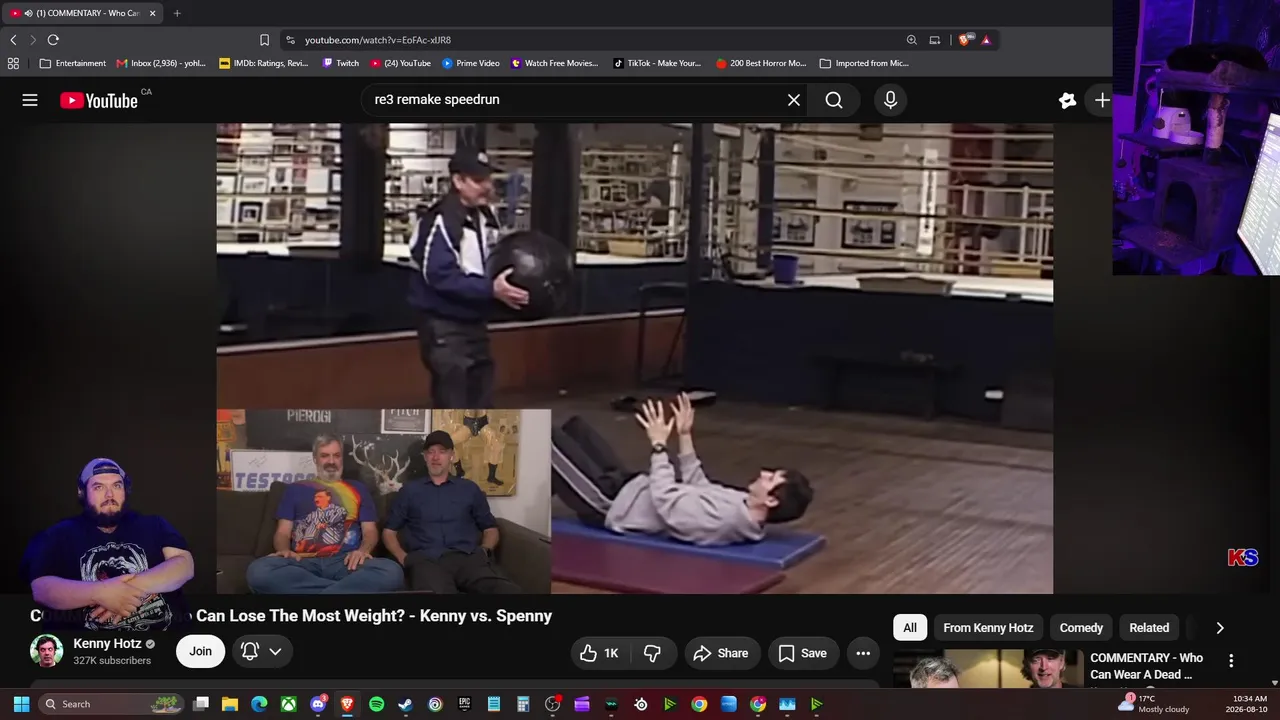This screenshot has width=1280, height=720.
Task: Select the All filter chip
Action: (910, 628)
